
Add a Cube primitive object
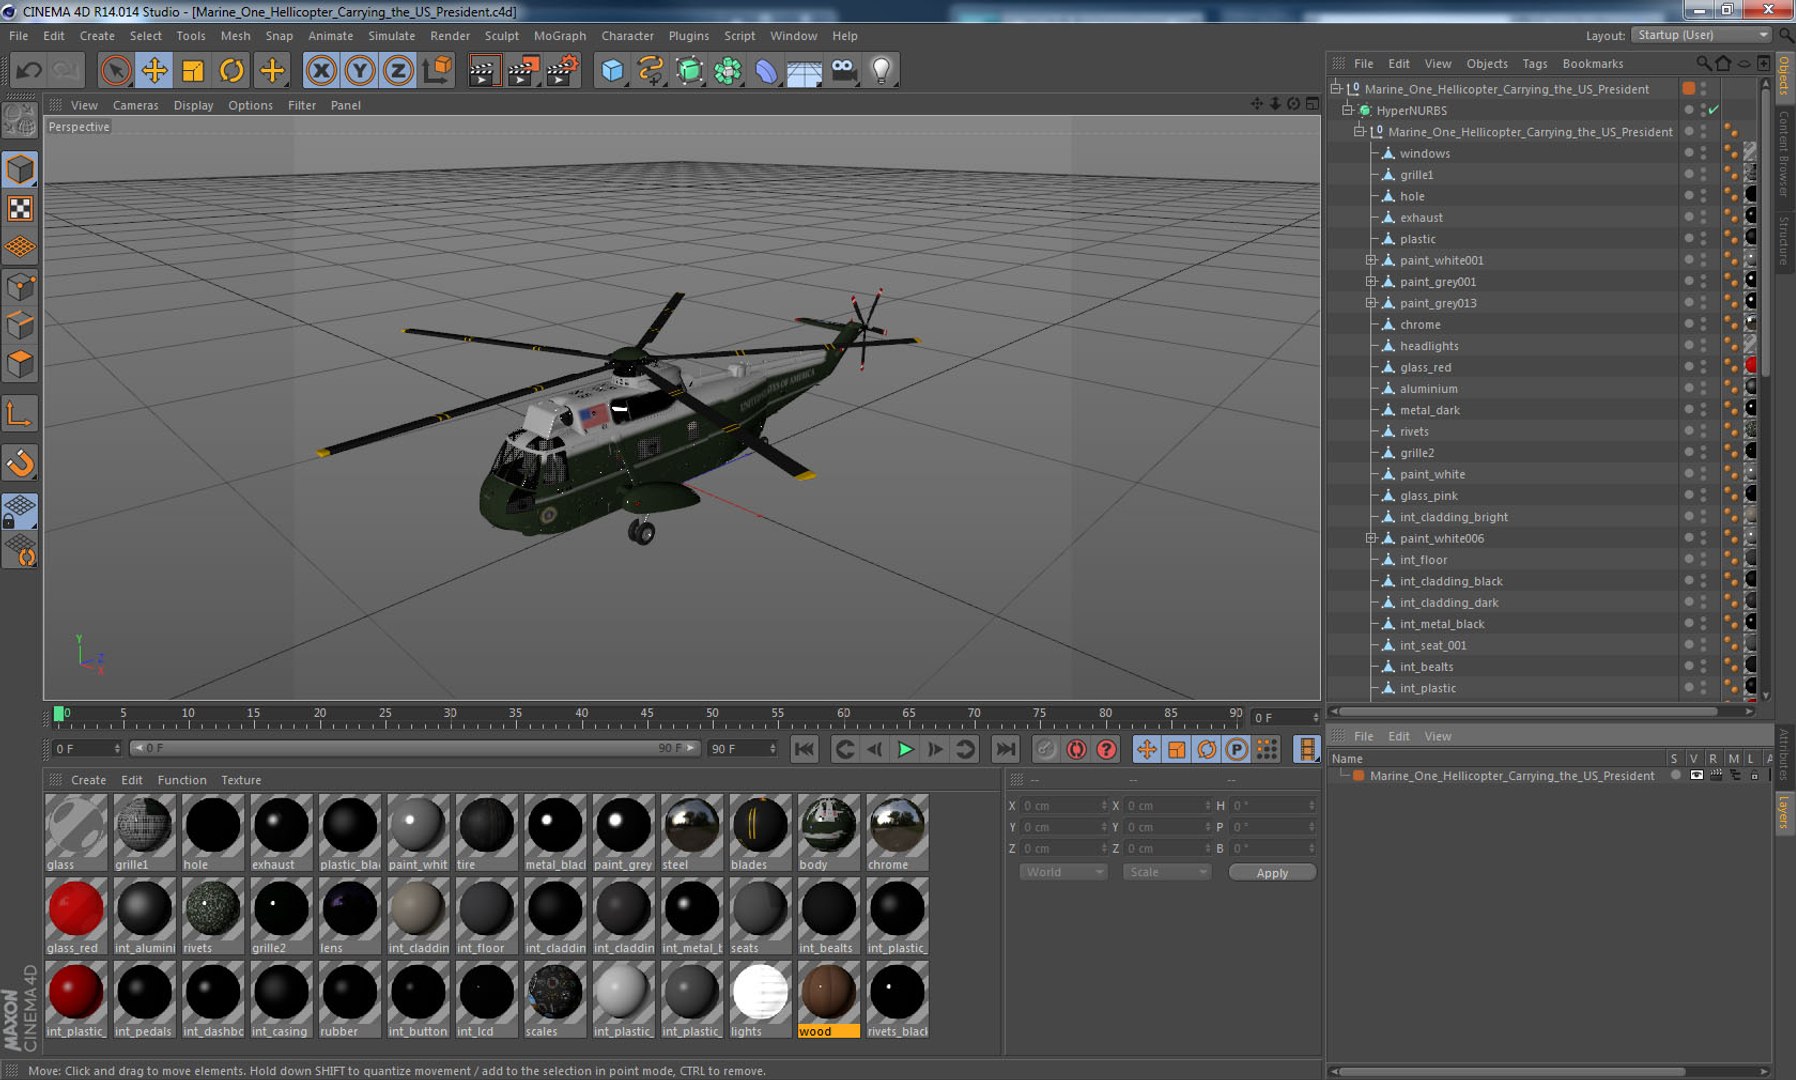(612, 70)
